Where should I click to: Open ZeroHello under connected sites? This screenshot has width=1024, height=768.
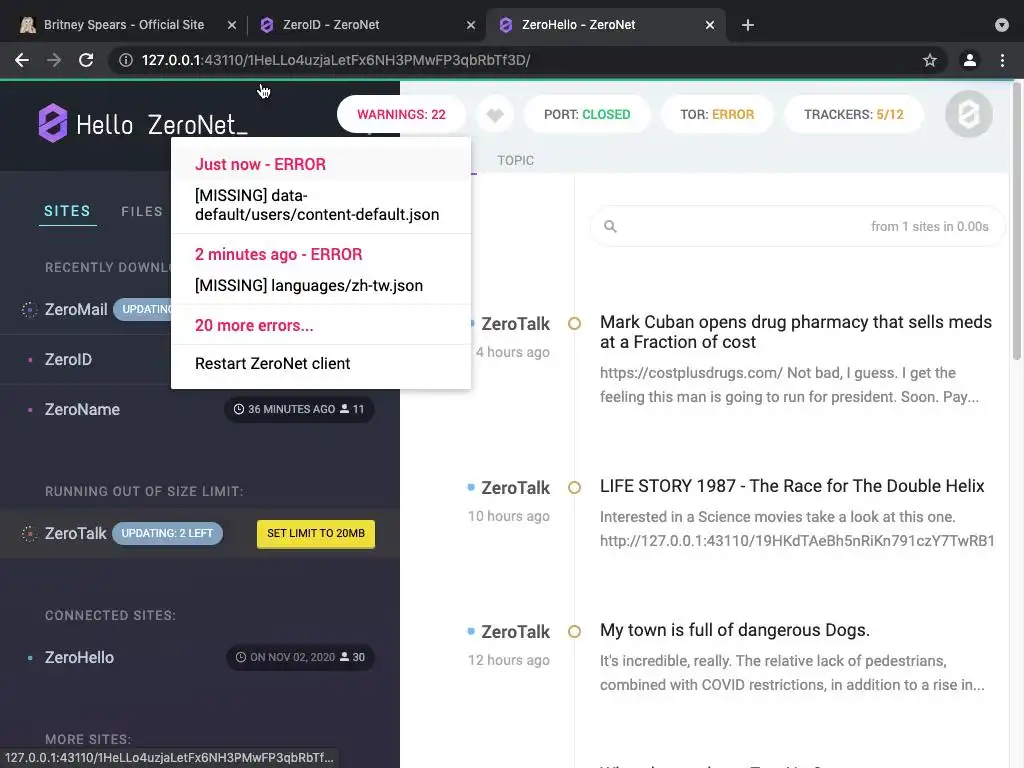(x=79, y=658)
